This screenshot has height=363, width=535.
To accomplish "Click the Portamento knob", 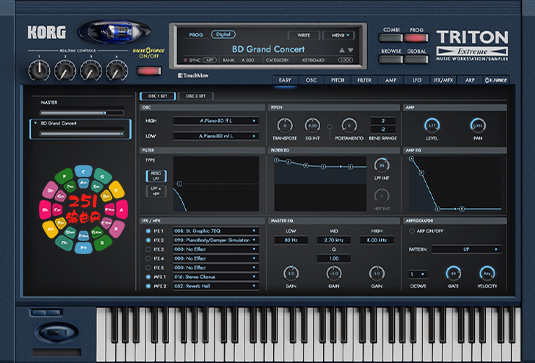I will point(349,126).
